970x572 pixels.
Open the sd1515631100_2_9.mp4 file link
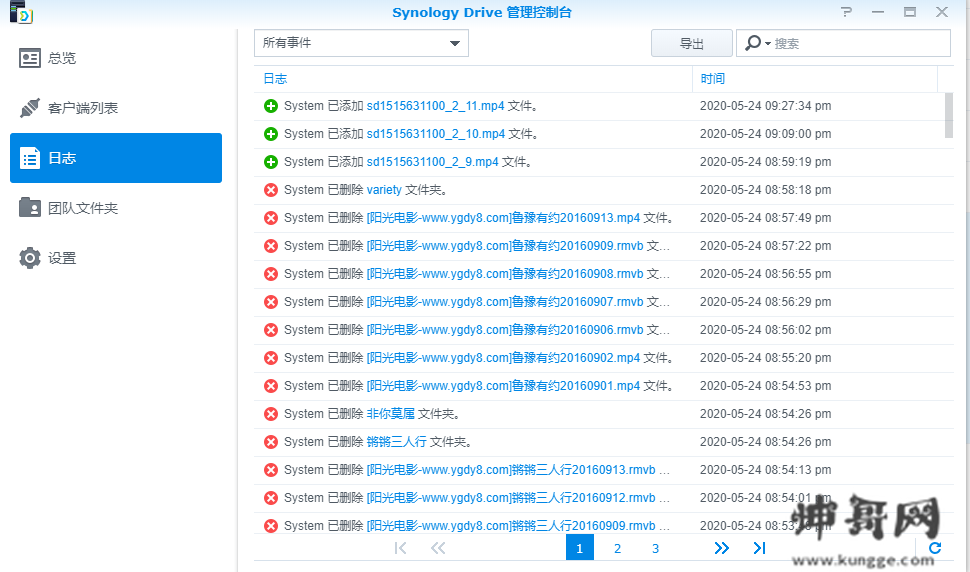(x=432, y=161)
